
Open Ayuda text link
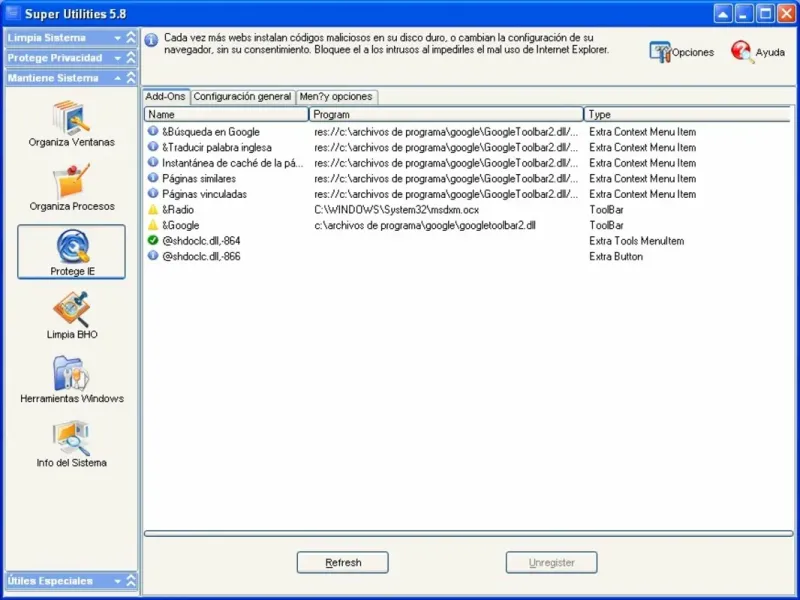tap(770, 52)
